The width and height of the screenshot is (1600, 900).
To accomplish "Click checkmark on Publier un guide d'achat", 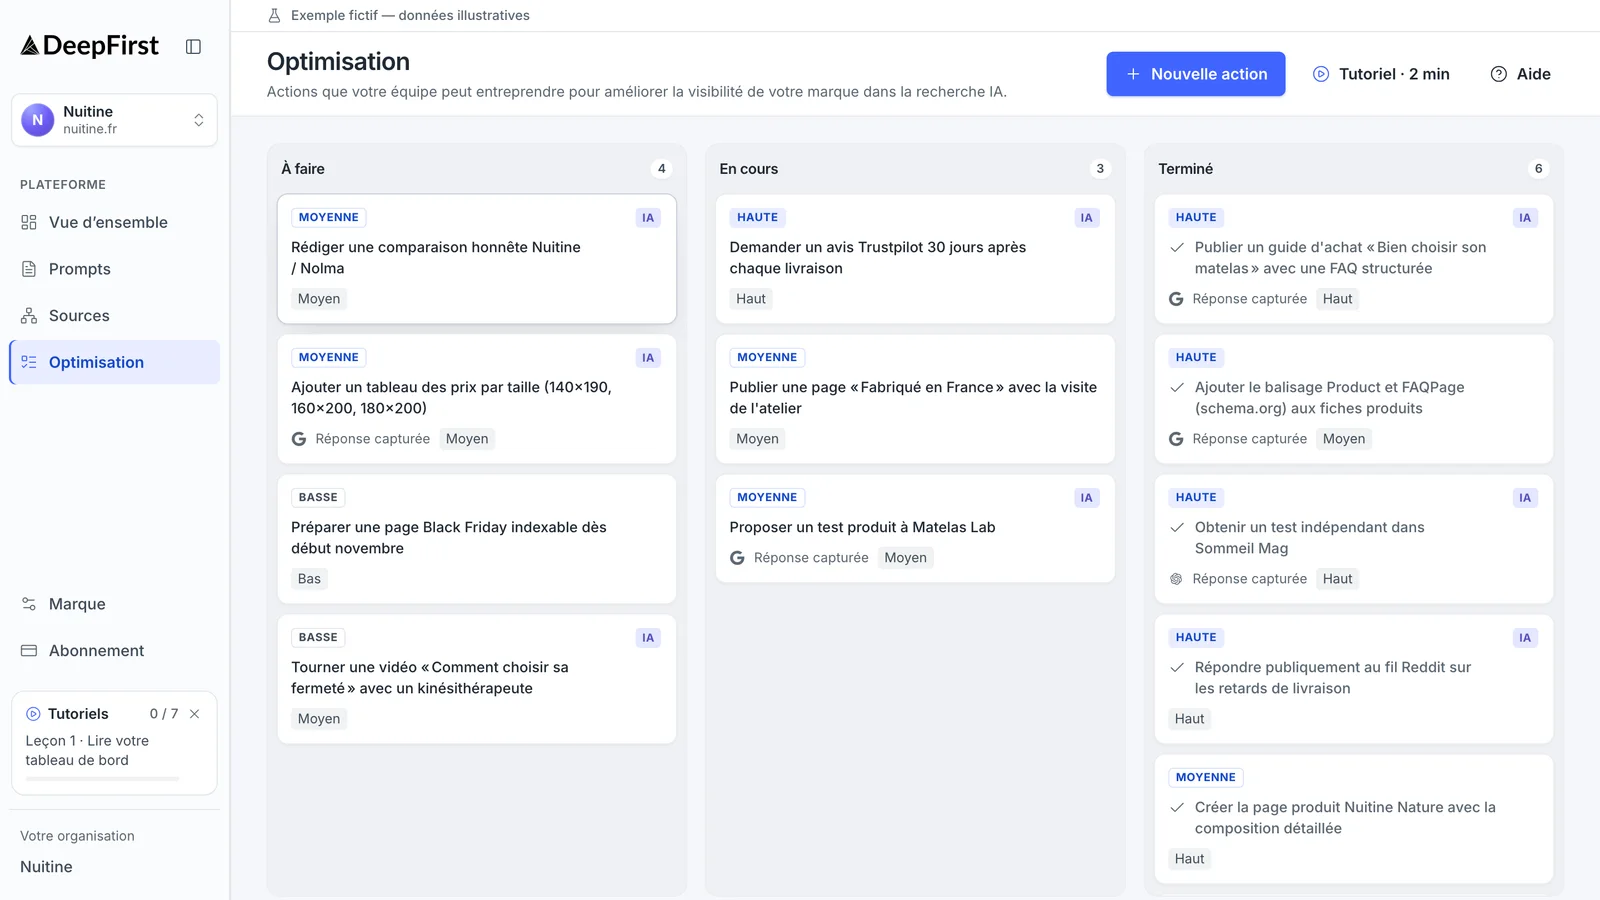I will (x=1177, y=247).
